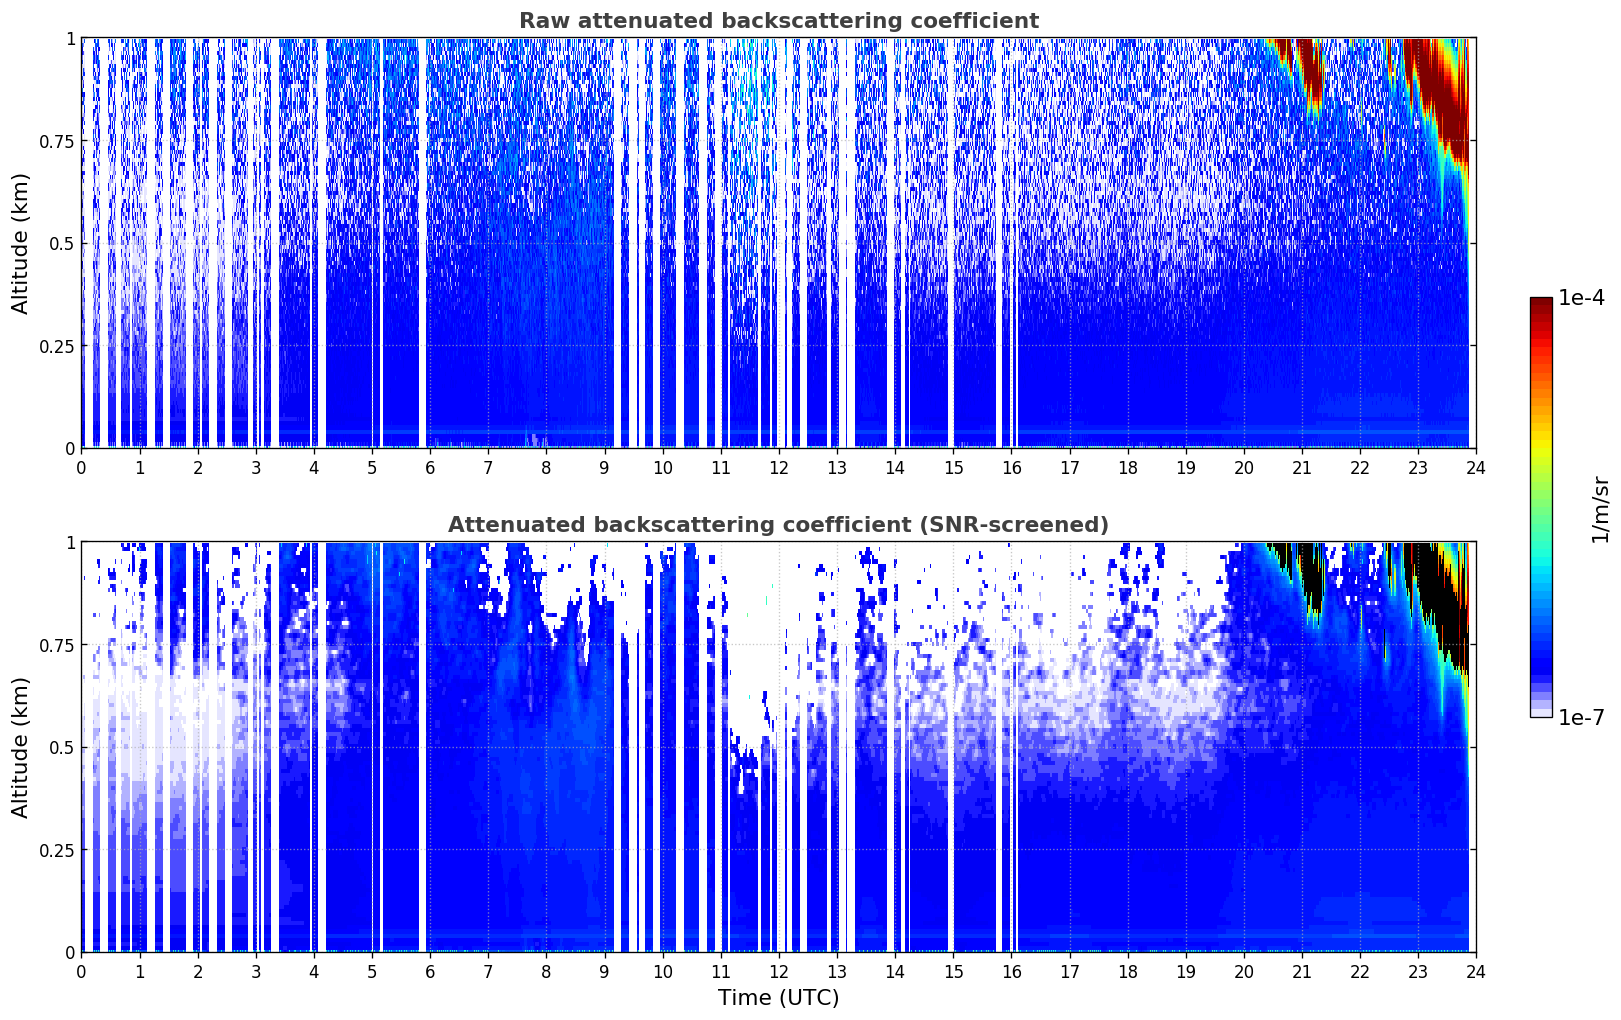The width and height of the screenshot is (1621, 1020).
Task: Select the 'Time (UTC)' axis label
Action: (x=778, y=998)
